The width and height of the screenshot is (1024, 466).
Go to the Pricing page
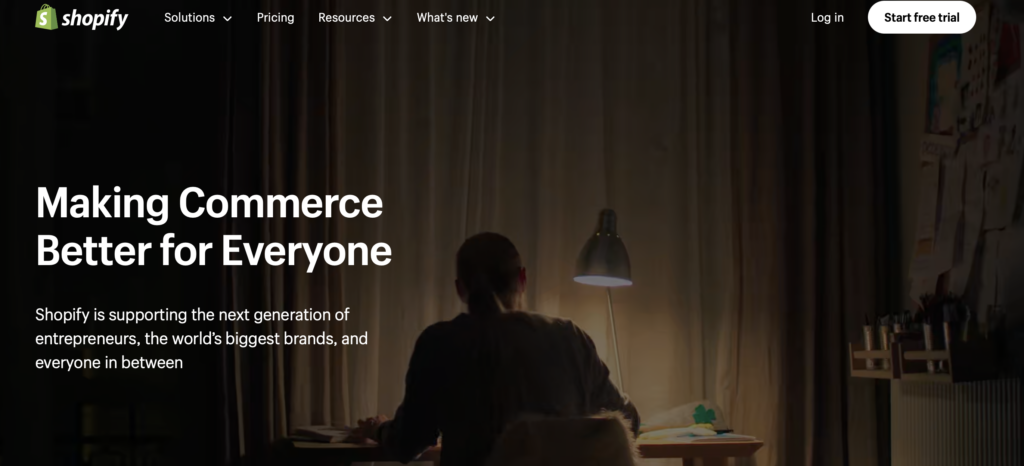click(x=275, y=18)
